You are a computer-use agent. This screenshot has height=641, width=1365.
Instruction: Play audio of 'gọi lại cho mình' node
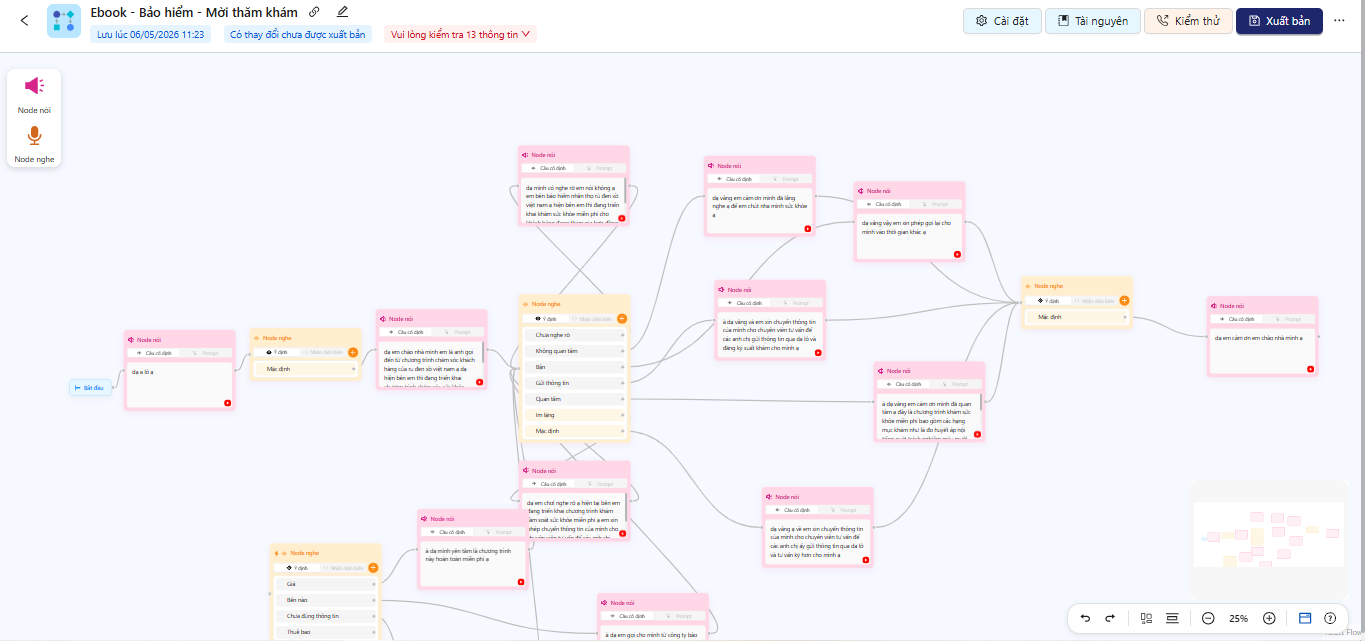coord(957,255)
